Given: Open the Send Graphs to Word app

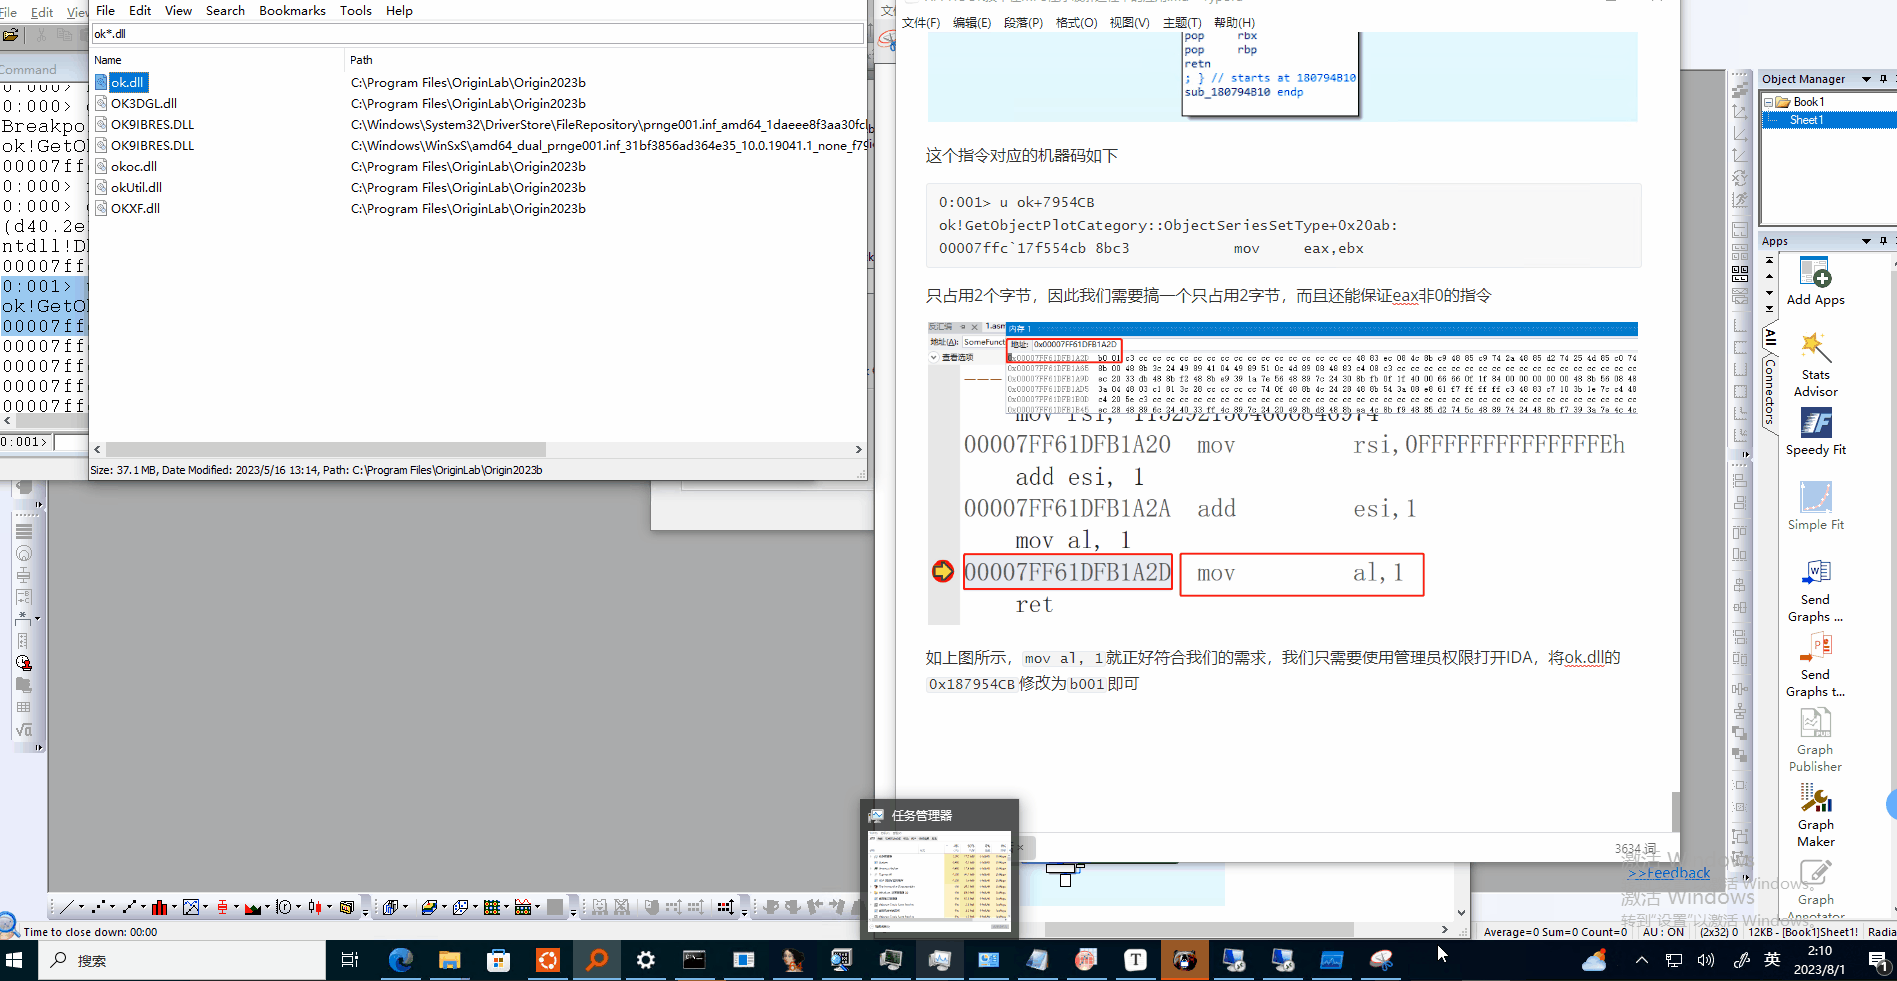Looking at the screenshot, I should click(1815, 590).
